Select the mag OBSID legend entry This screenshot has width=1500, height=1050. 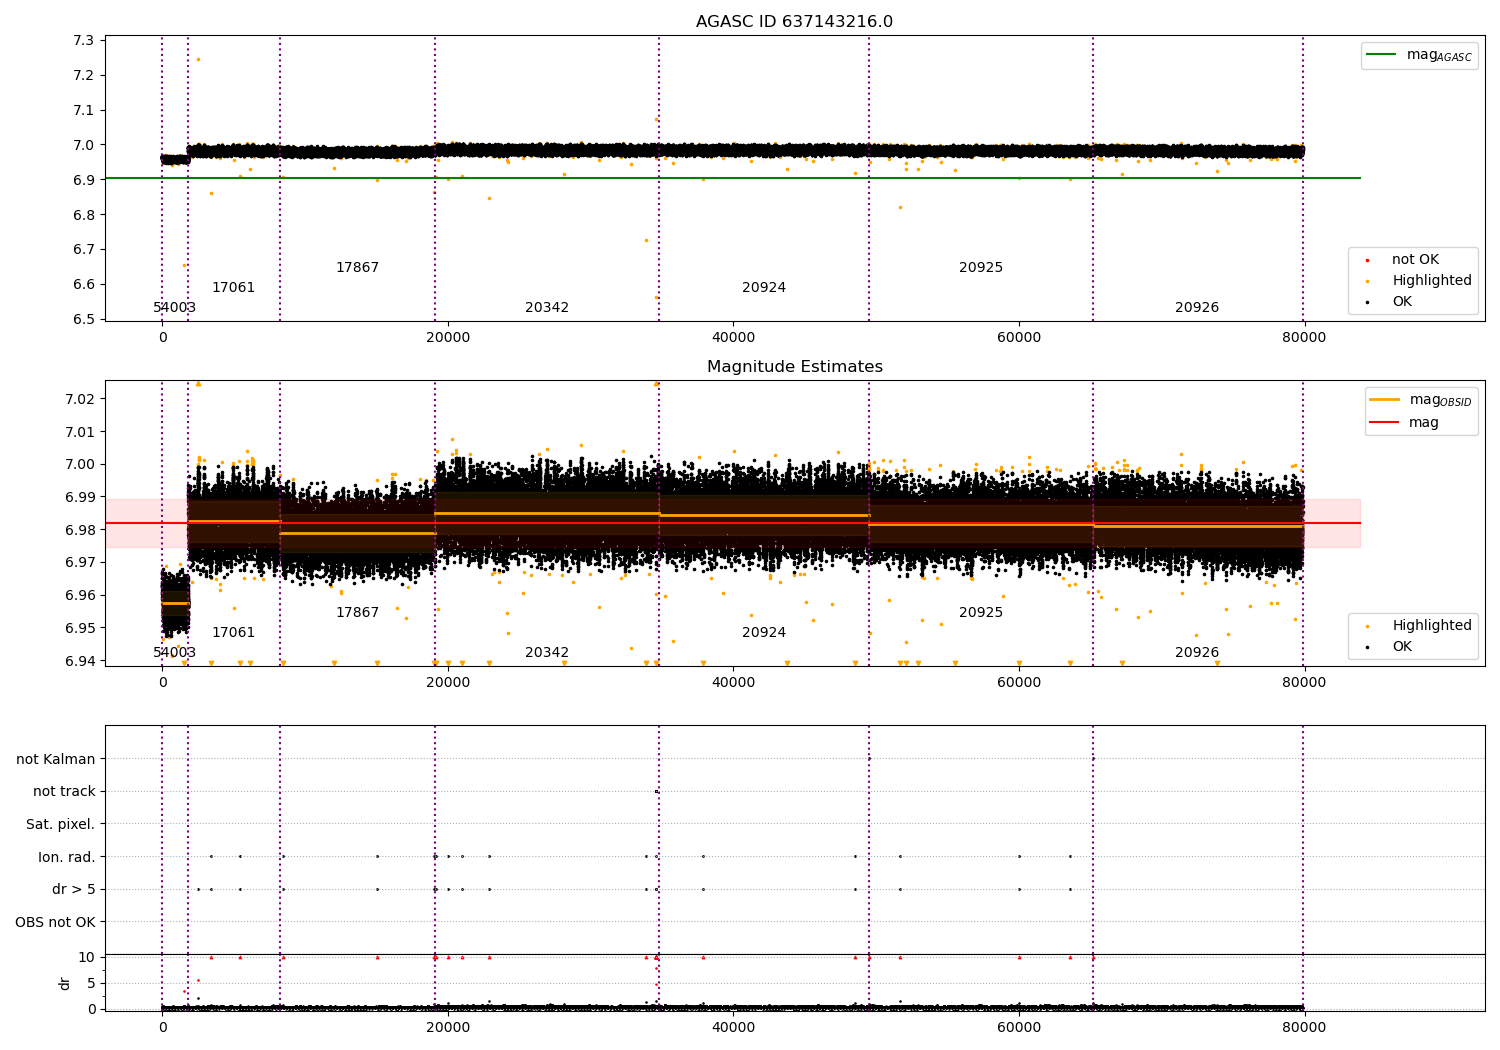[1421, 400]
